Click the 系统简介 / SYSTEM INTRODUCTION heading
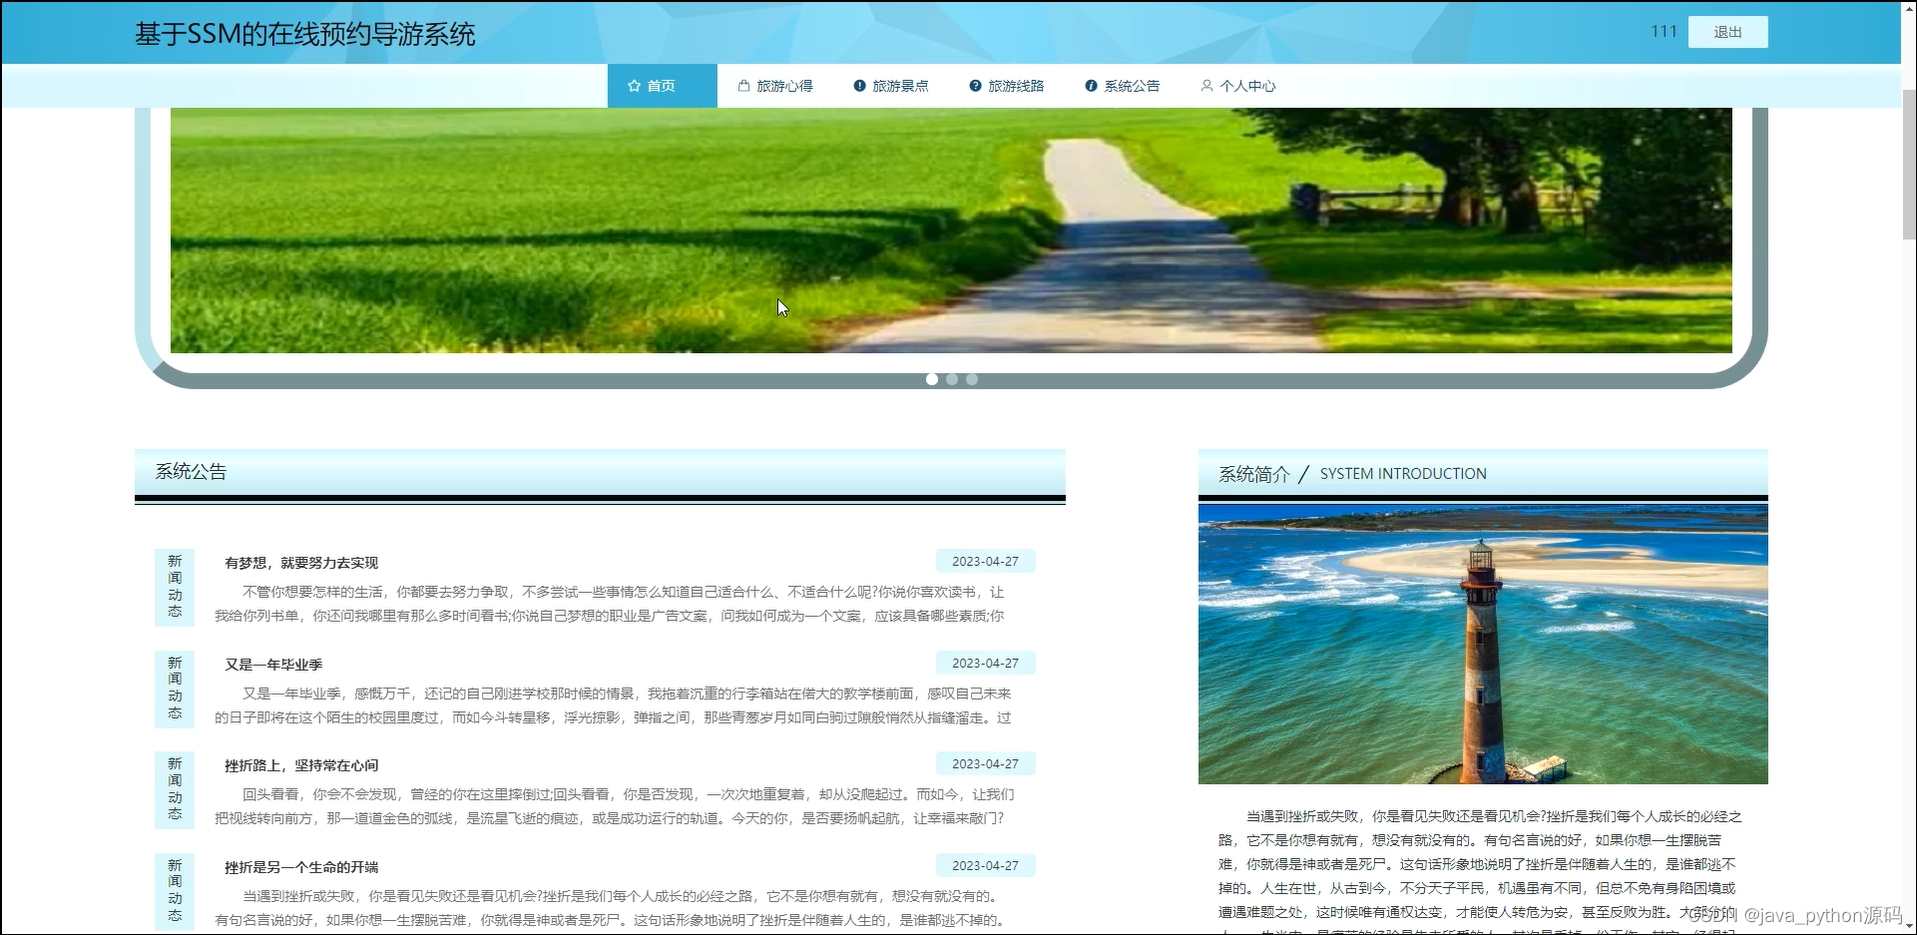 point(1352,474)
